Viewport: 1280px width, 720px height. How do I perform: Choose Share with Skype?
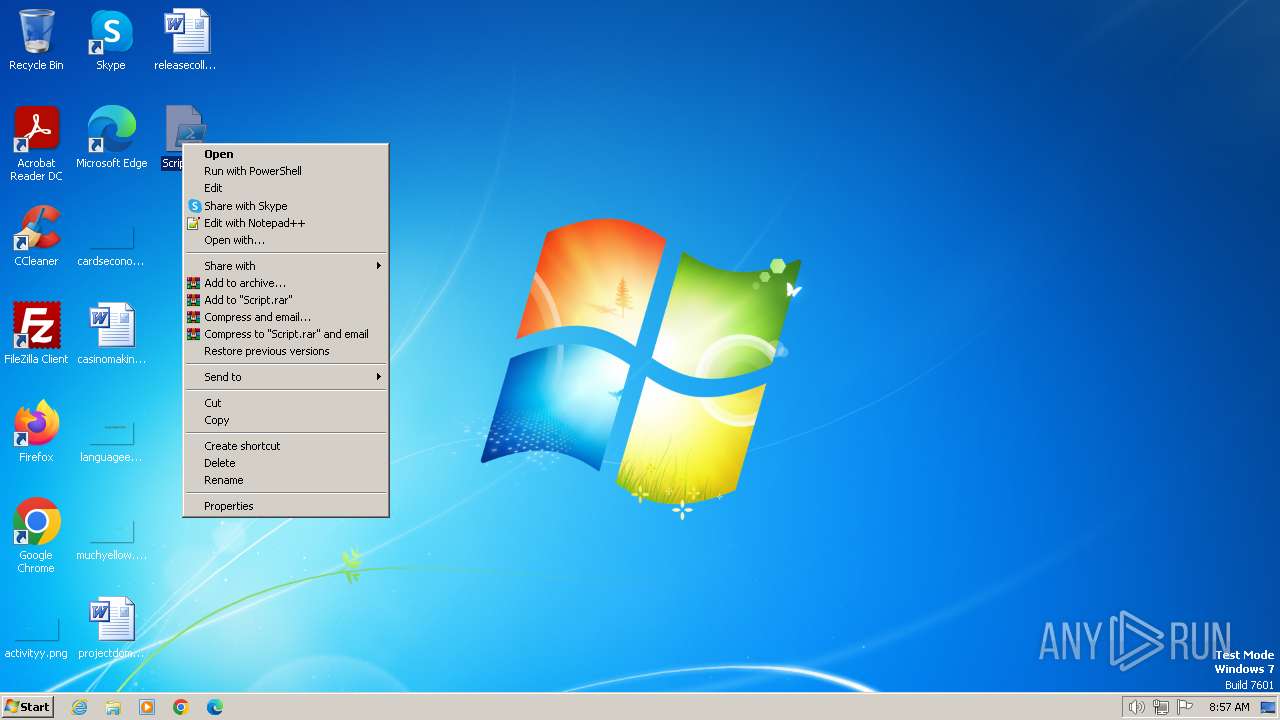click(x=286, y=206)
